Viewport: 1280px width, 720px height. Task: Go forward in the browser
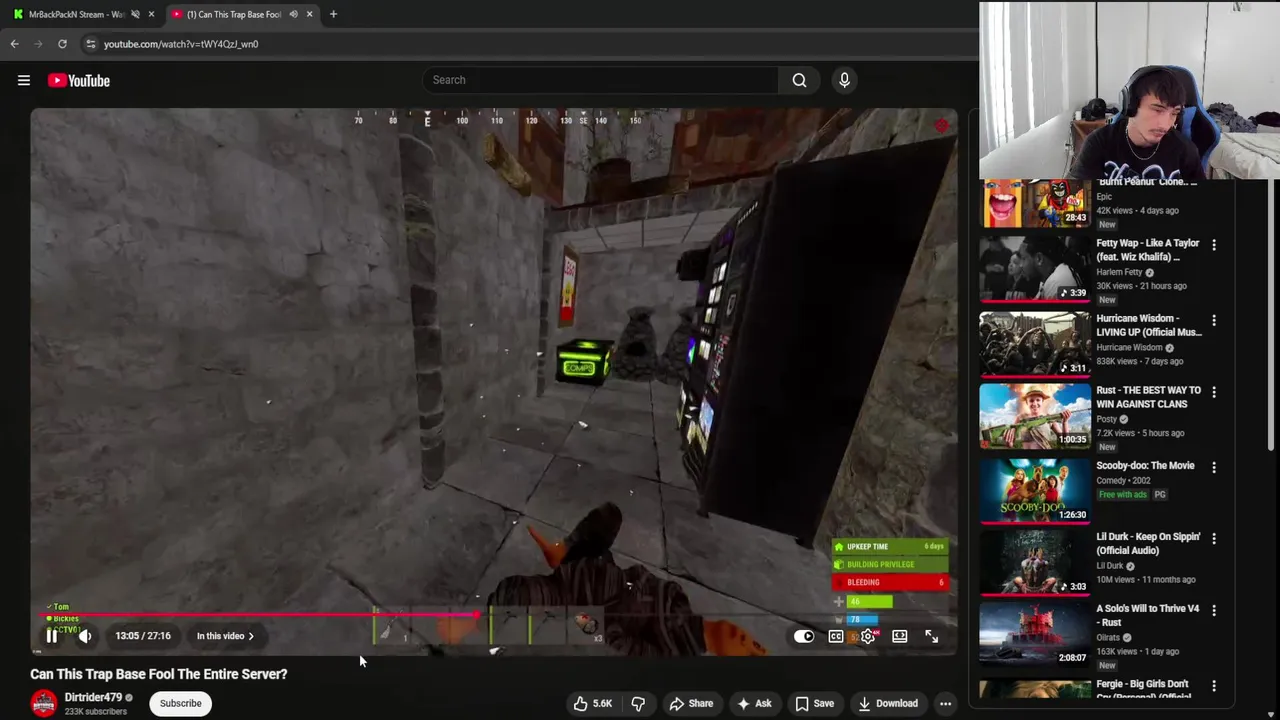coord(38,44)
